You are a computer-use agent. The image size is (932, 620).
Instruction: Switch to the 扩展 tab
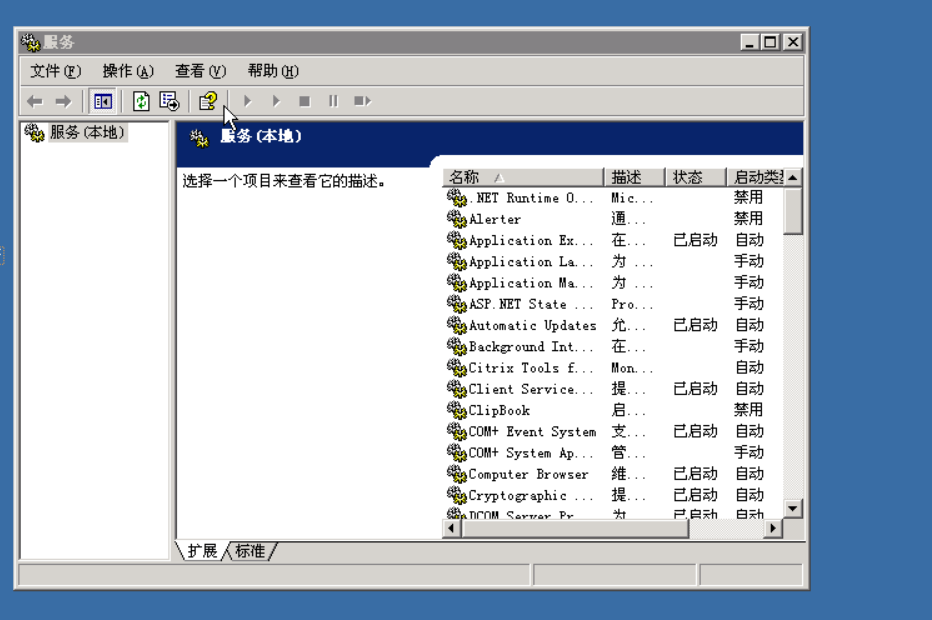coord(202,551)
